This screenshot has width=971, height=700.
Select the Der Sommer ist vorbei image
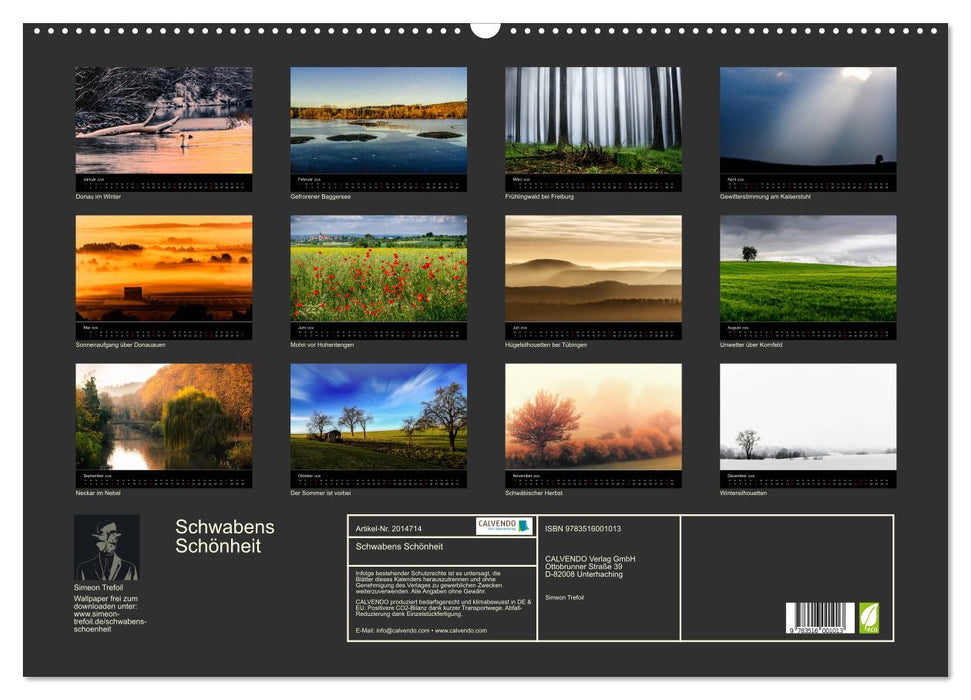pyautogui.click(x=378, y=417)
